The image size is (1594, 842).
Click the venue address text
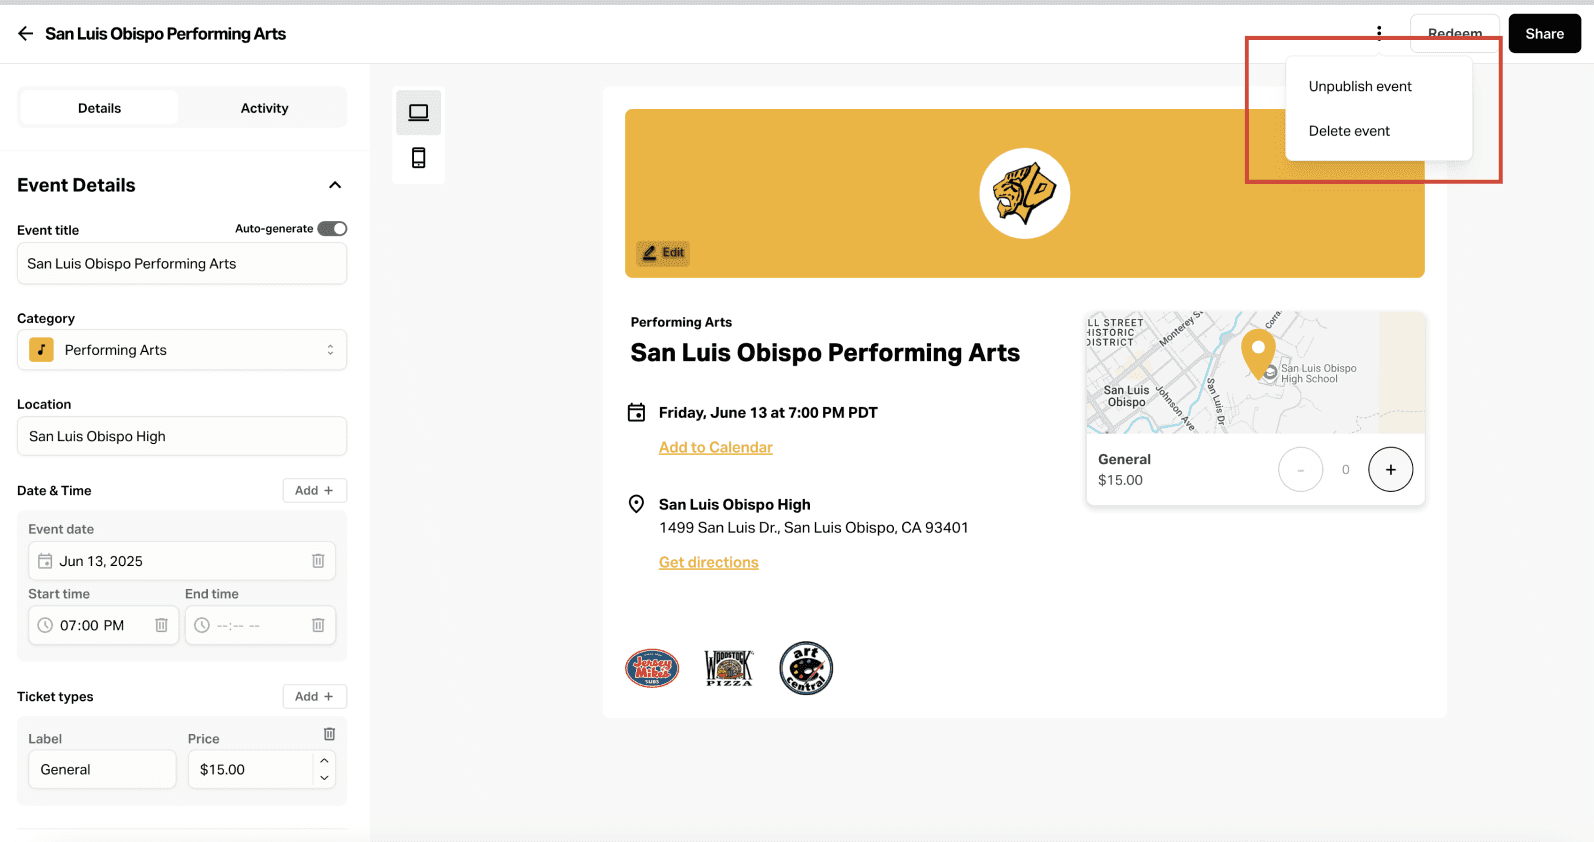tap(813, 527)
